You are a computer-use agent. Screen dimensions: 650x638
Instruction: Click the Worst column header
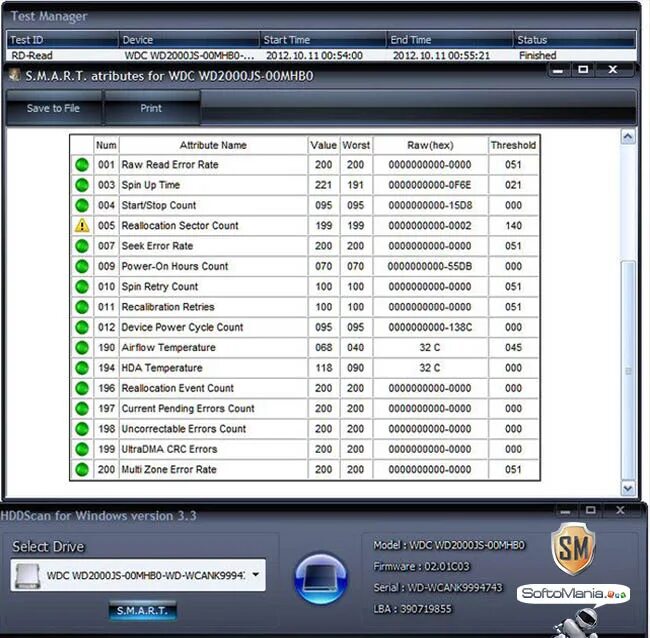pyautogui.click(x=356, y=145)
